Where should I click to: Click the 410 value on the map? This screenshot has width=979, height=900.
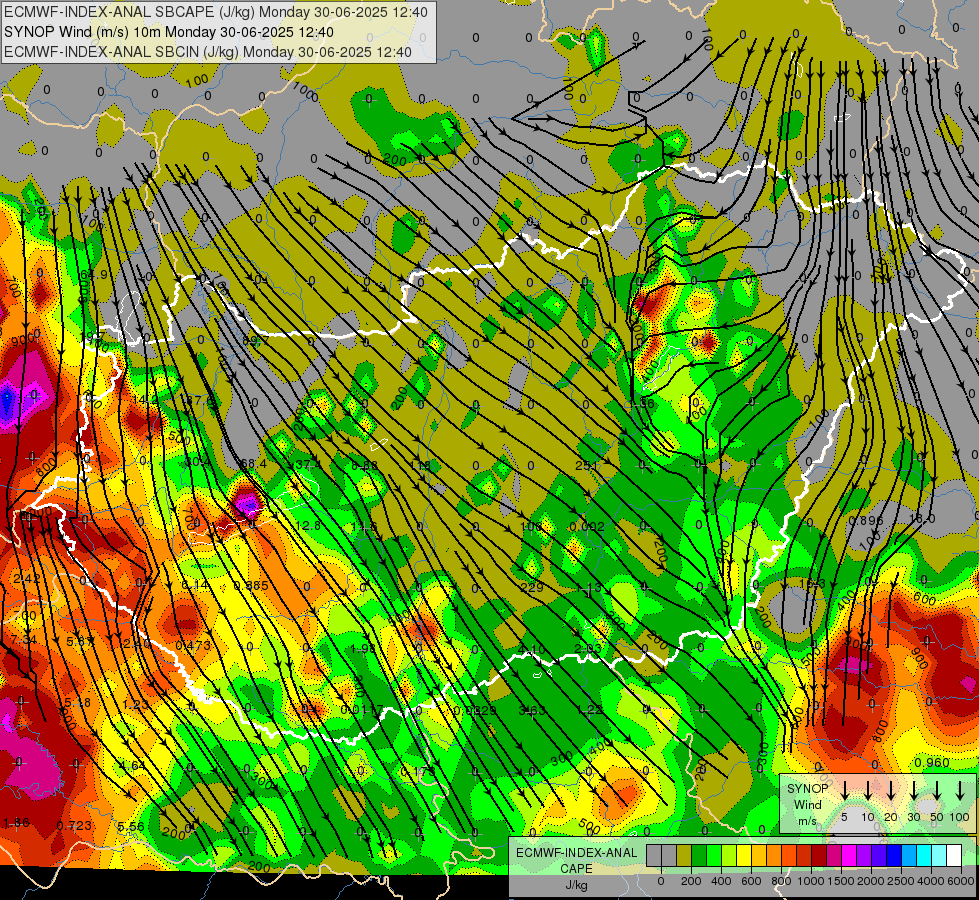[531, 650]
